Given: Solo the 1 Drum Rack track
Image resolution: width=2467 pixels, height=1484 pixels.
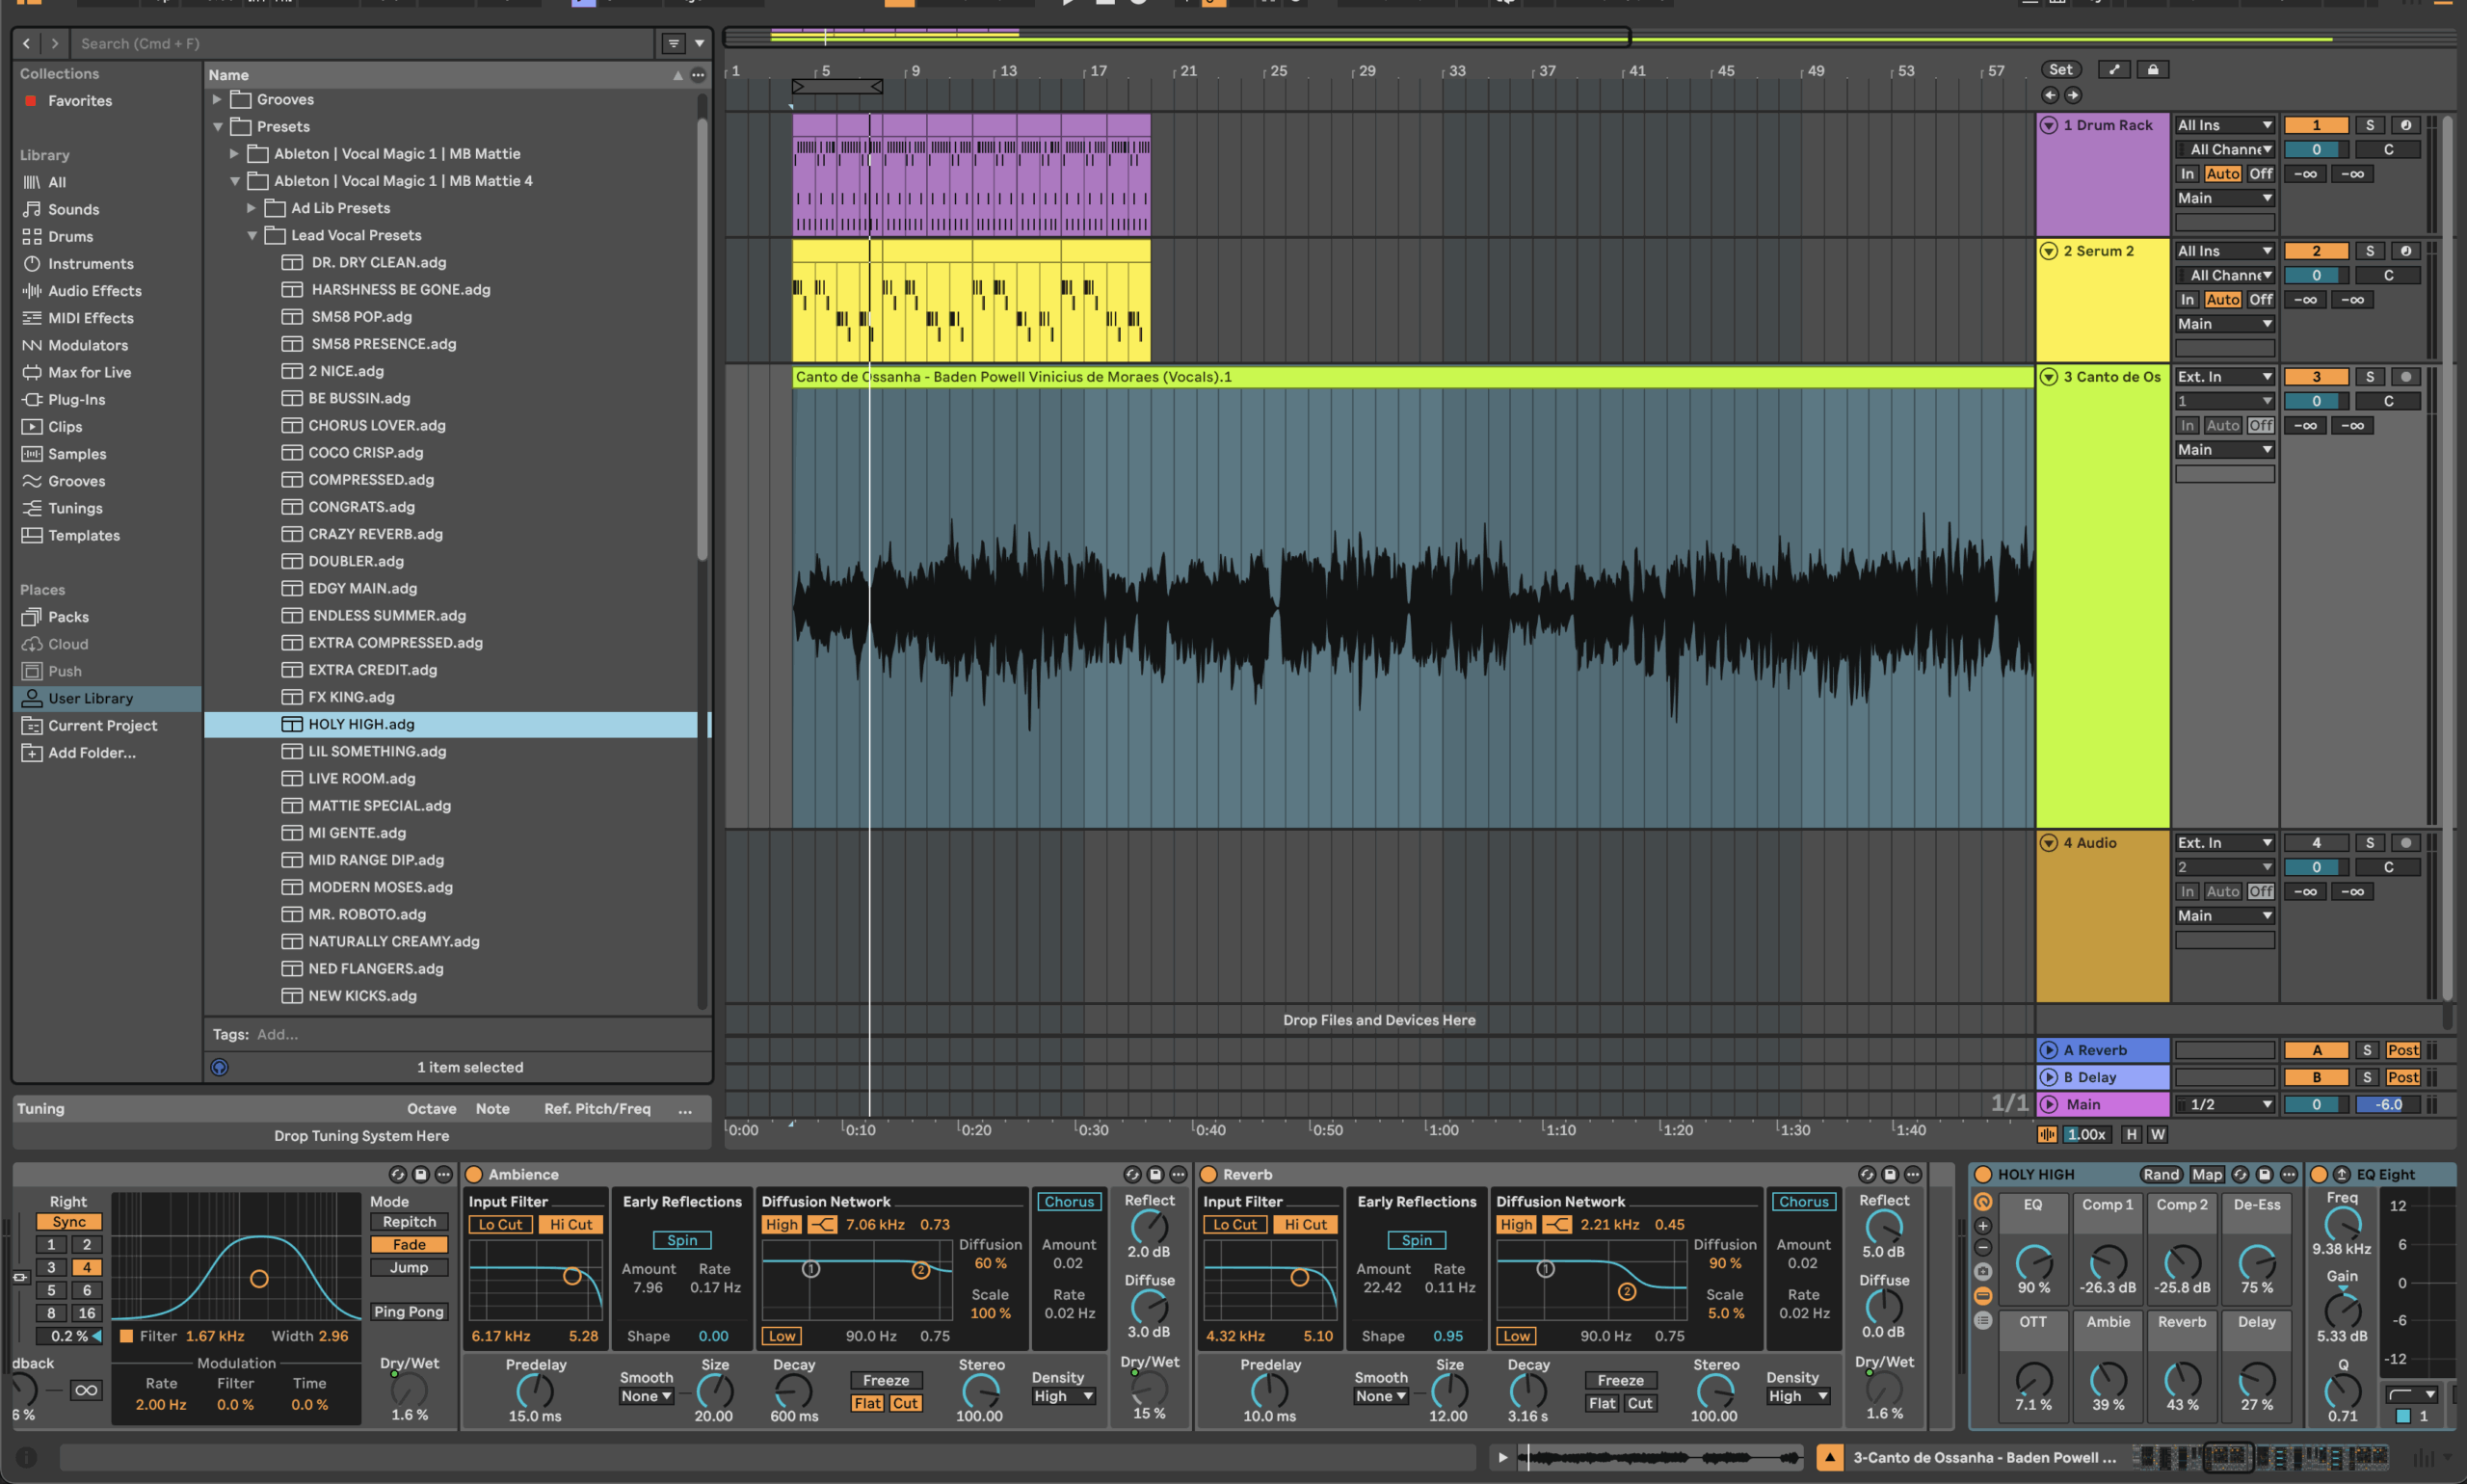Looking at the screenshot, I should pyautogui.click(x=2369, y=124).
